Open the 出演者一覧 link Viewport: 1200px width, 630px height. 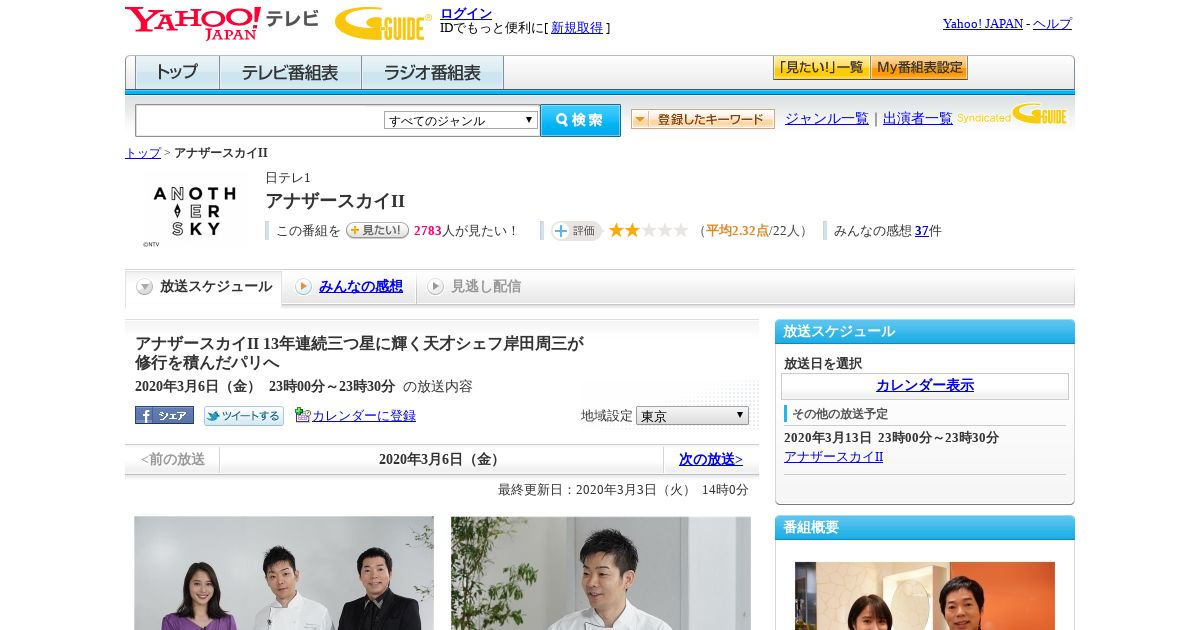917,119
